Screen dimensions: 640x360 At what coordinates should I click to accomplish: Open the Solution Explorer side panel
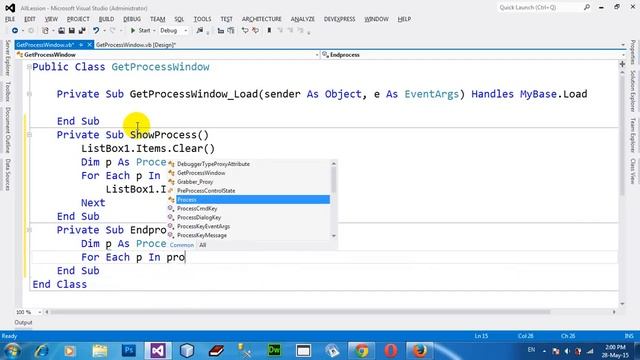click(x=633, y=91)
